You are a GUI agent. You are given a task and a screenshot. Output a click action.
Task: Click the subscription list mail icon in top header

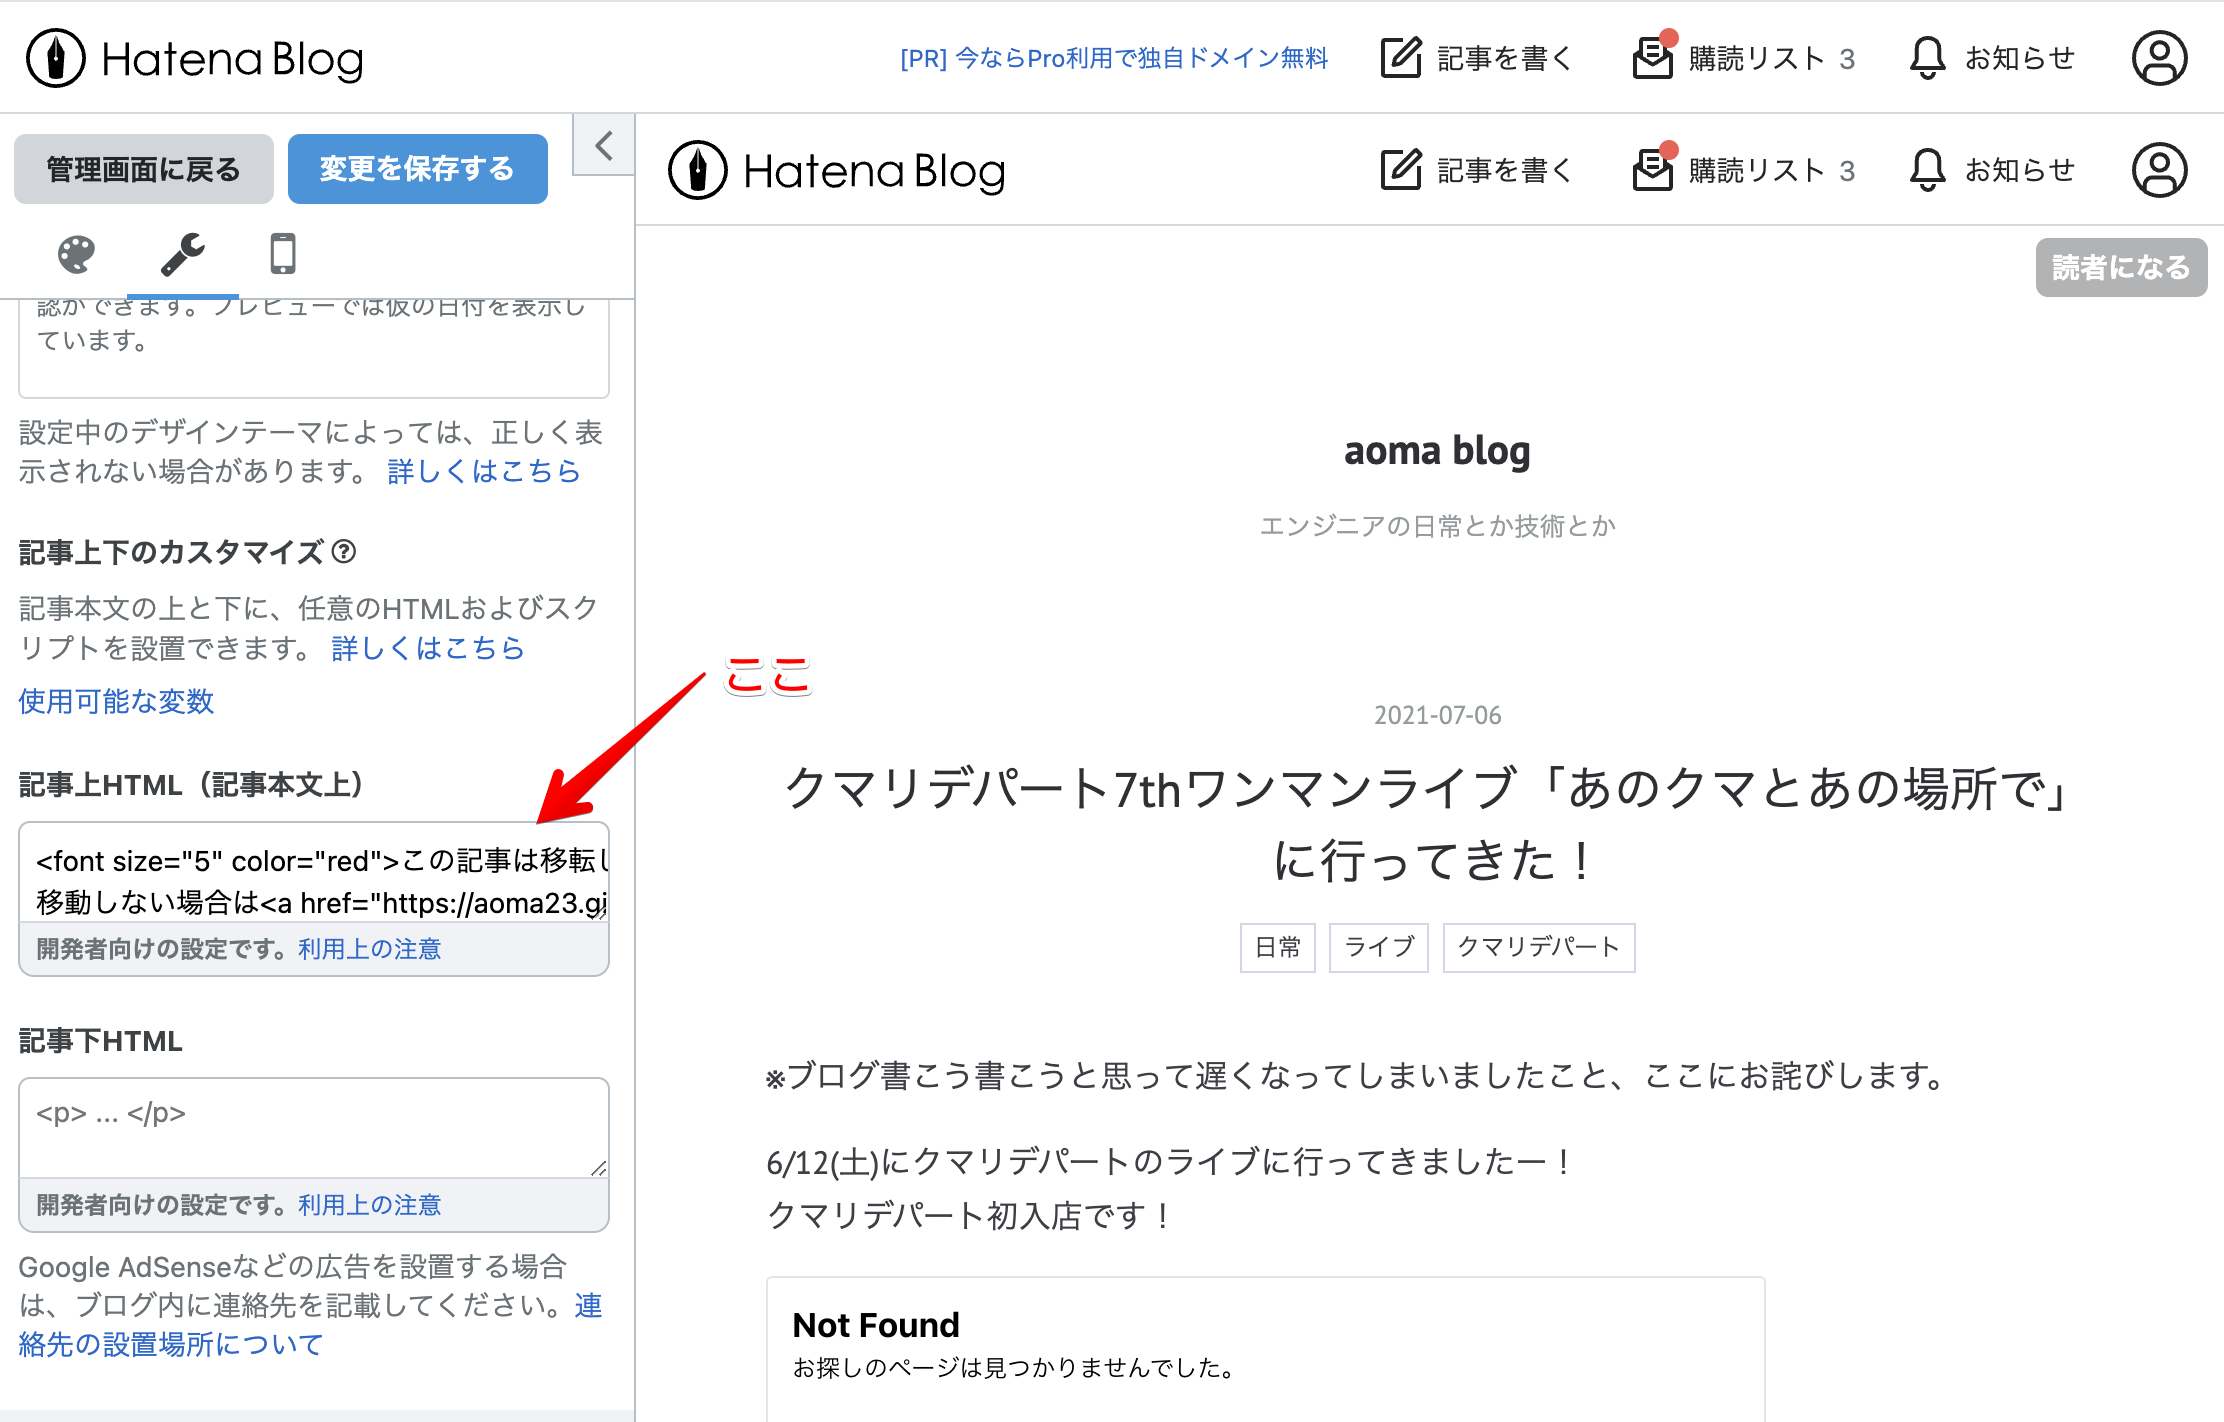coord(1654,56)
